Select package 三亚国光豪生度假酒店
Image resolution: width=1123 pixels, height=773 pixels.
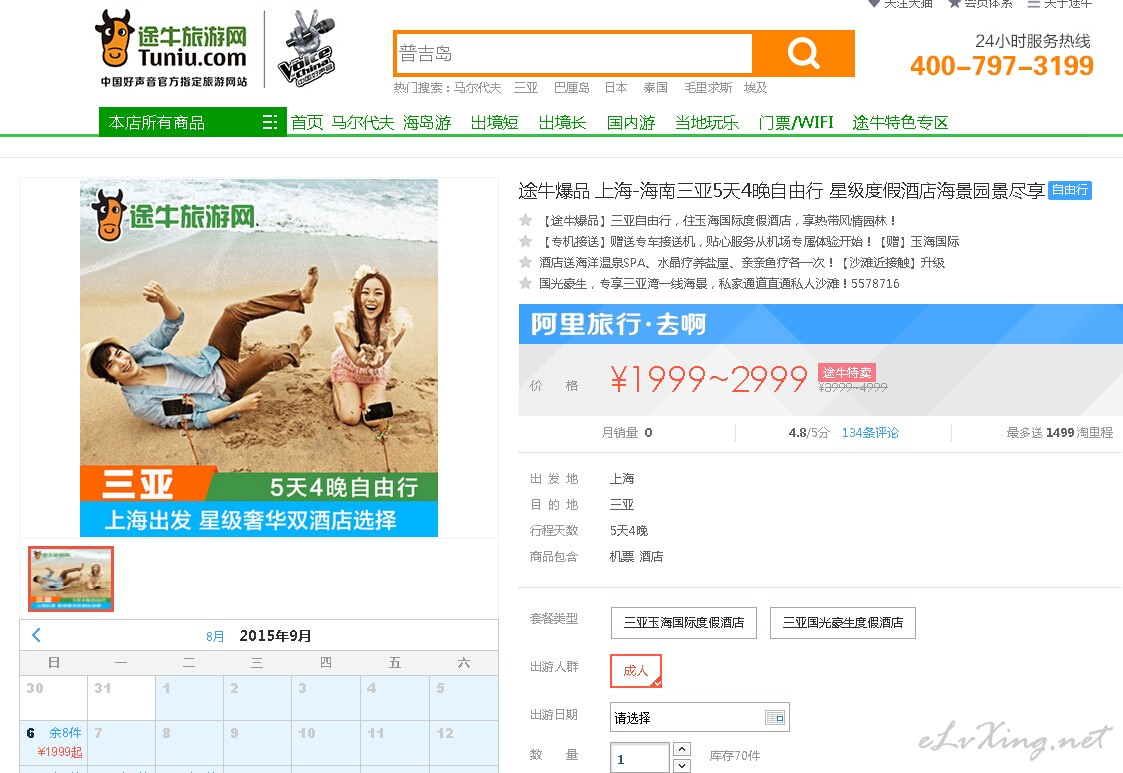[x=843, y=623]
